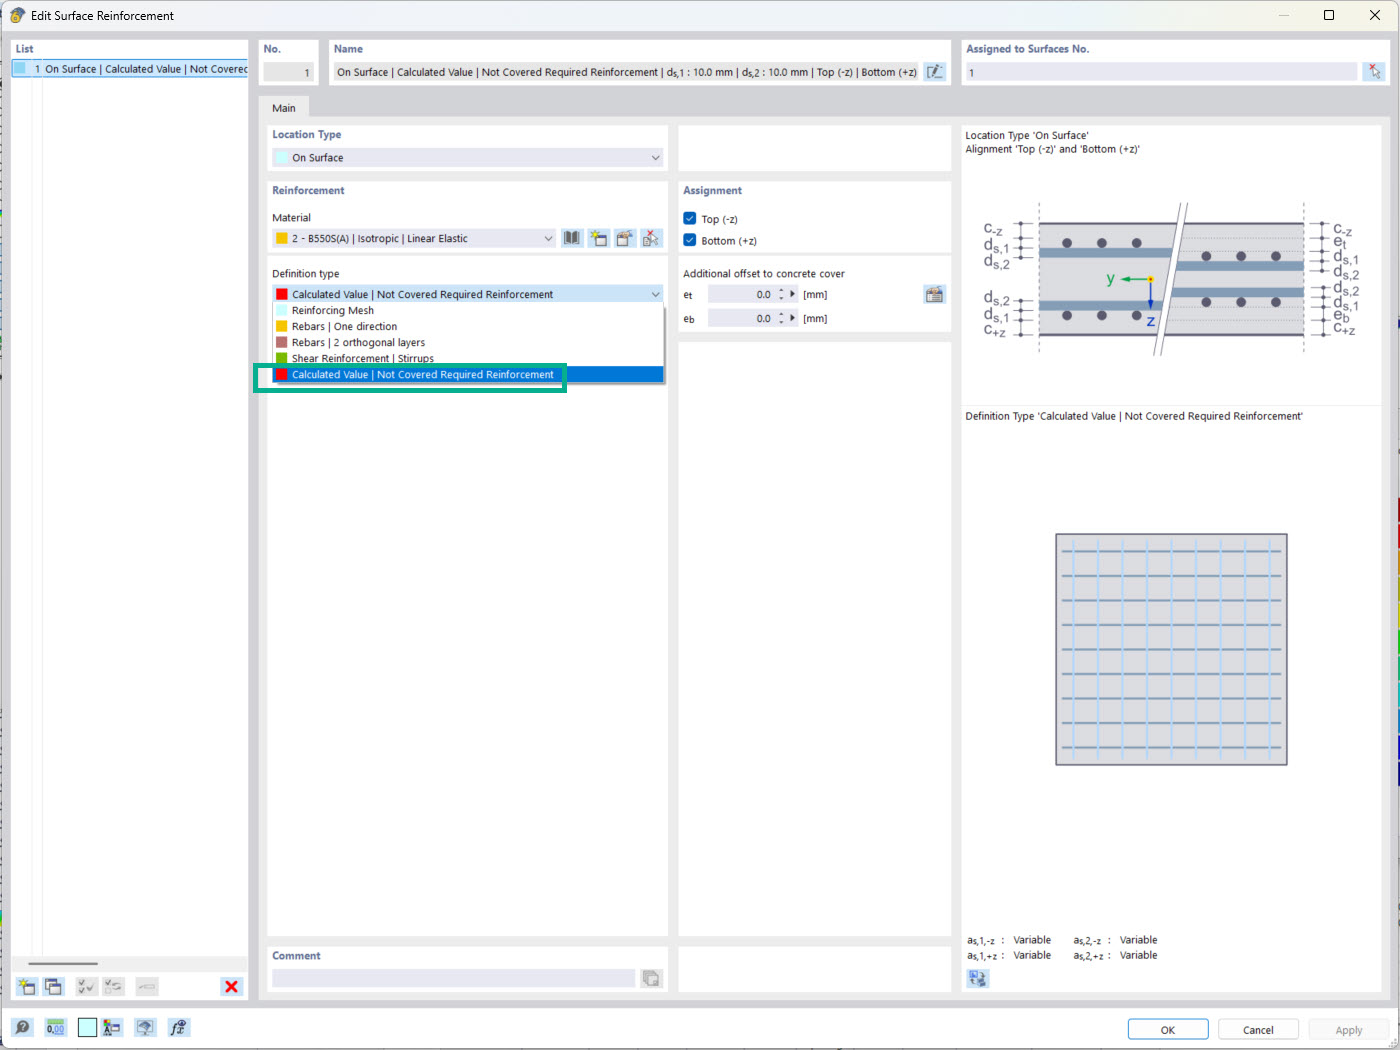
Task: Click the Apply button
Action: coord(1349,1030)
